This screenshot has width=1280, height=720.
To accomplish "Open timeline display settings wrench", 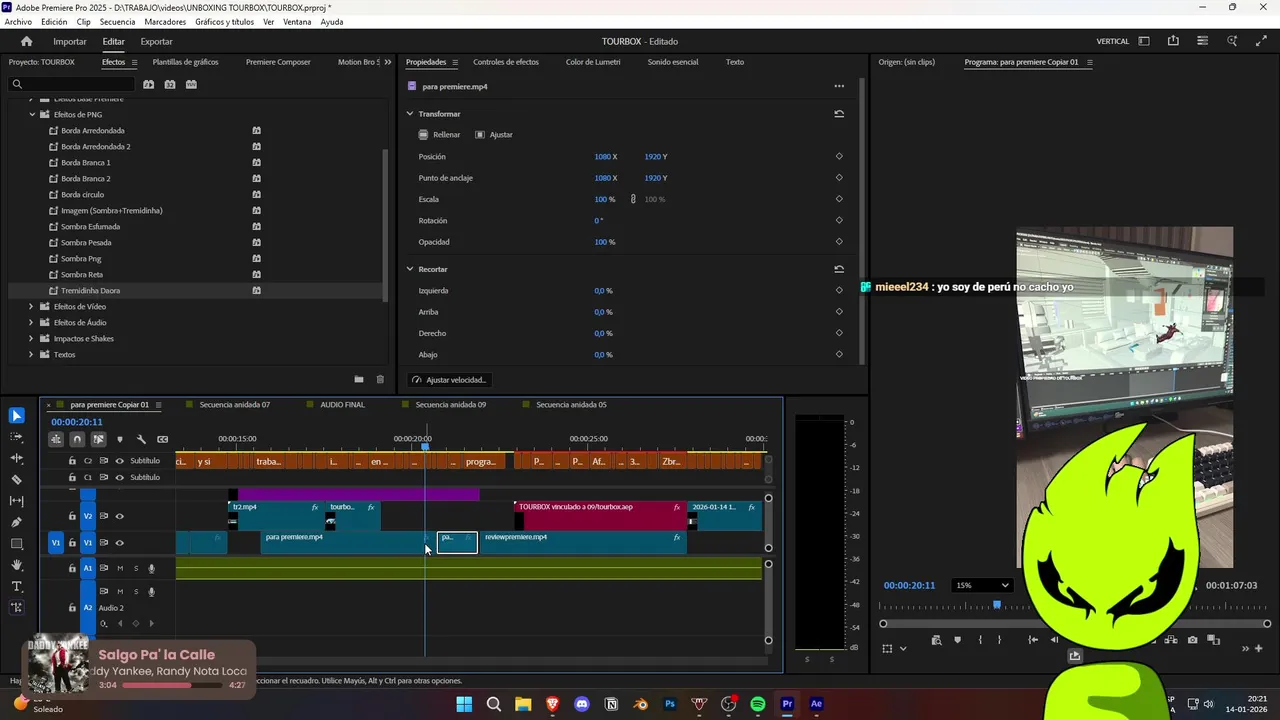I will [141, 439].
